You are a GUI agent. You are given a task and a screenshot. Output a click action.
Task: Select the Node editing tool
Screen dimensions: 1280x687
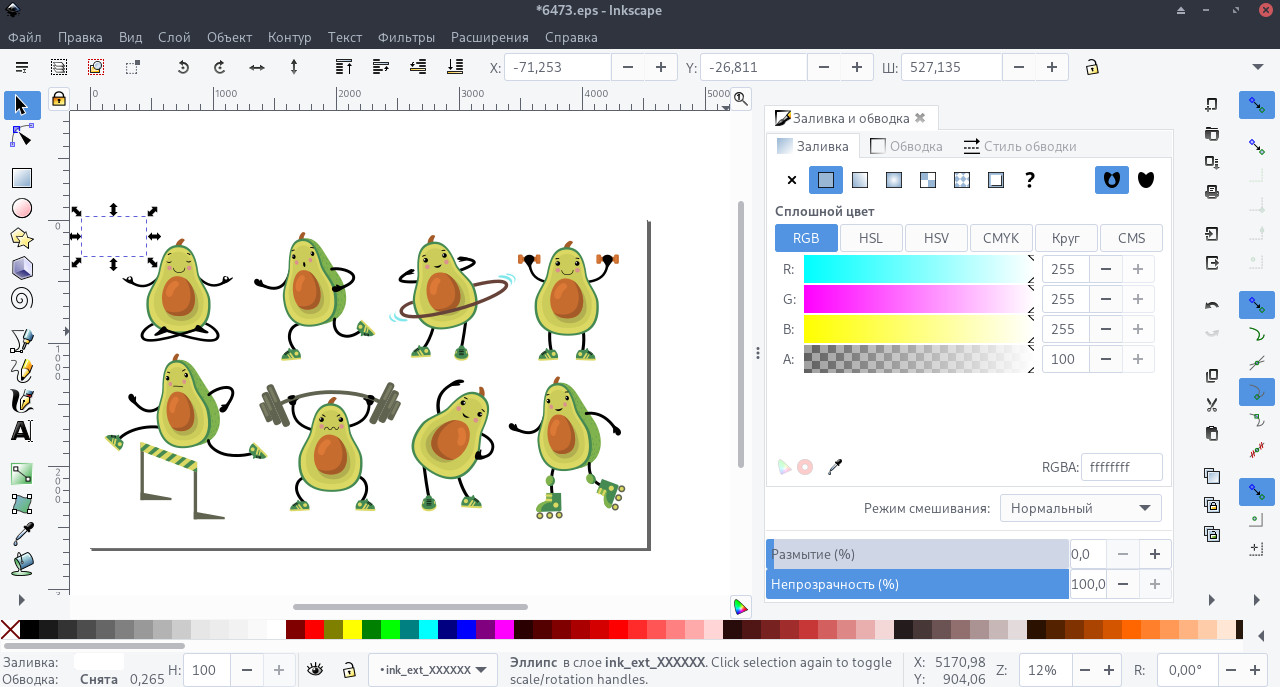tap(21, 135)
